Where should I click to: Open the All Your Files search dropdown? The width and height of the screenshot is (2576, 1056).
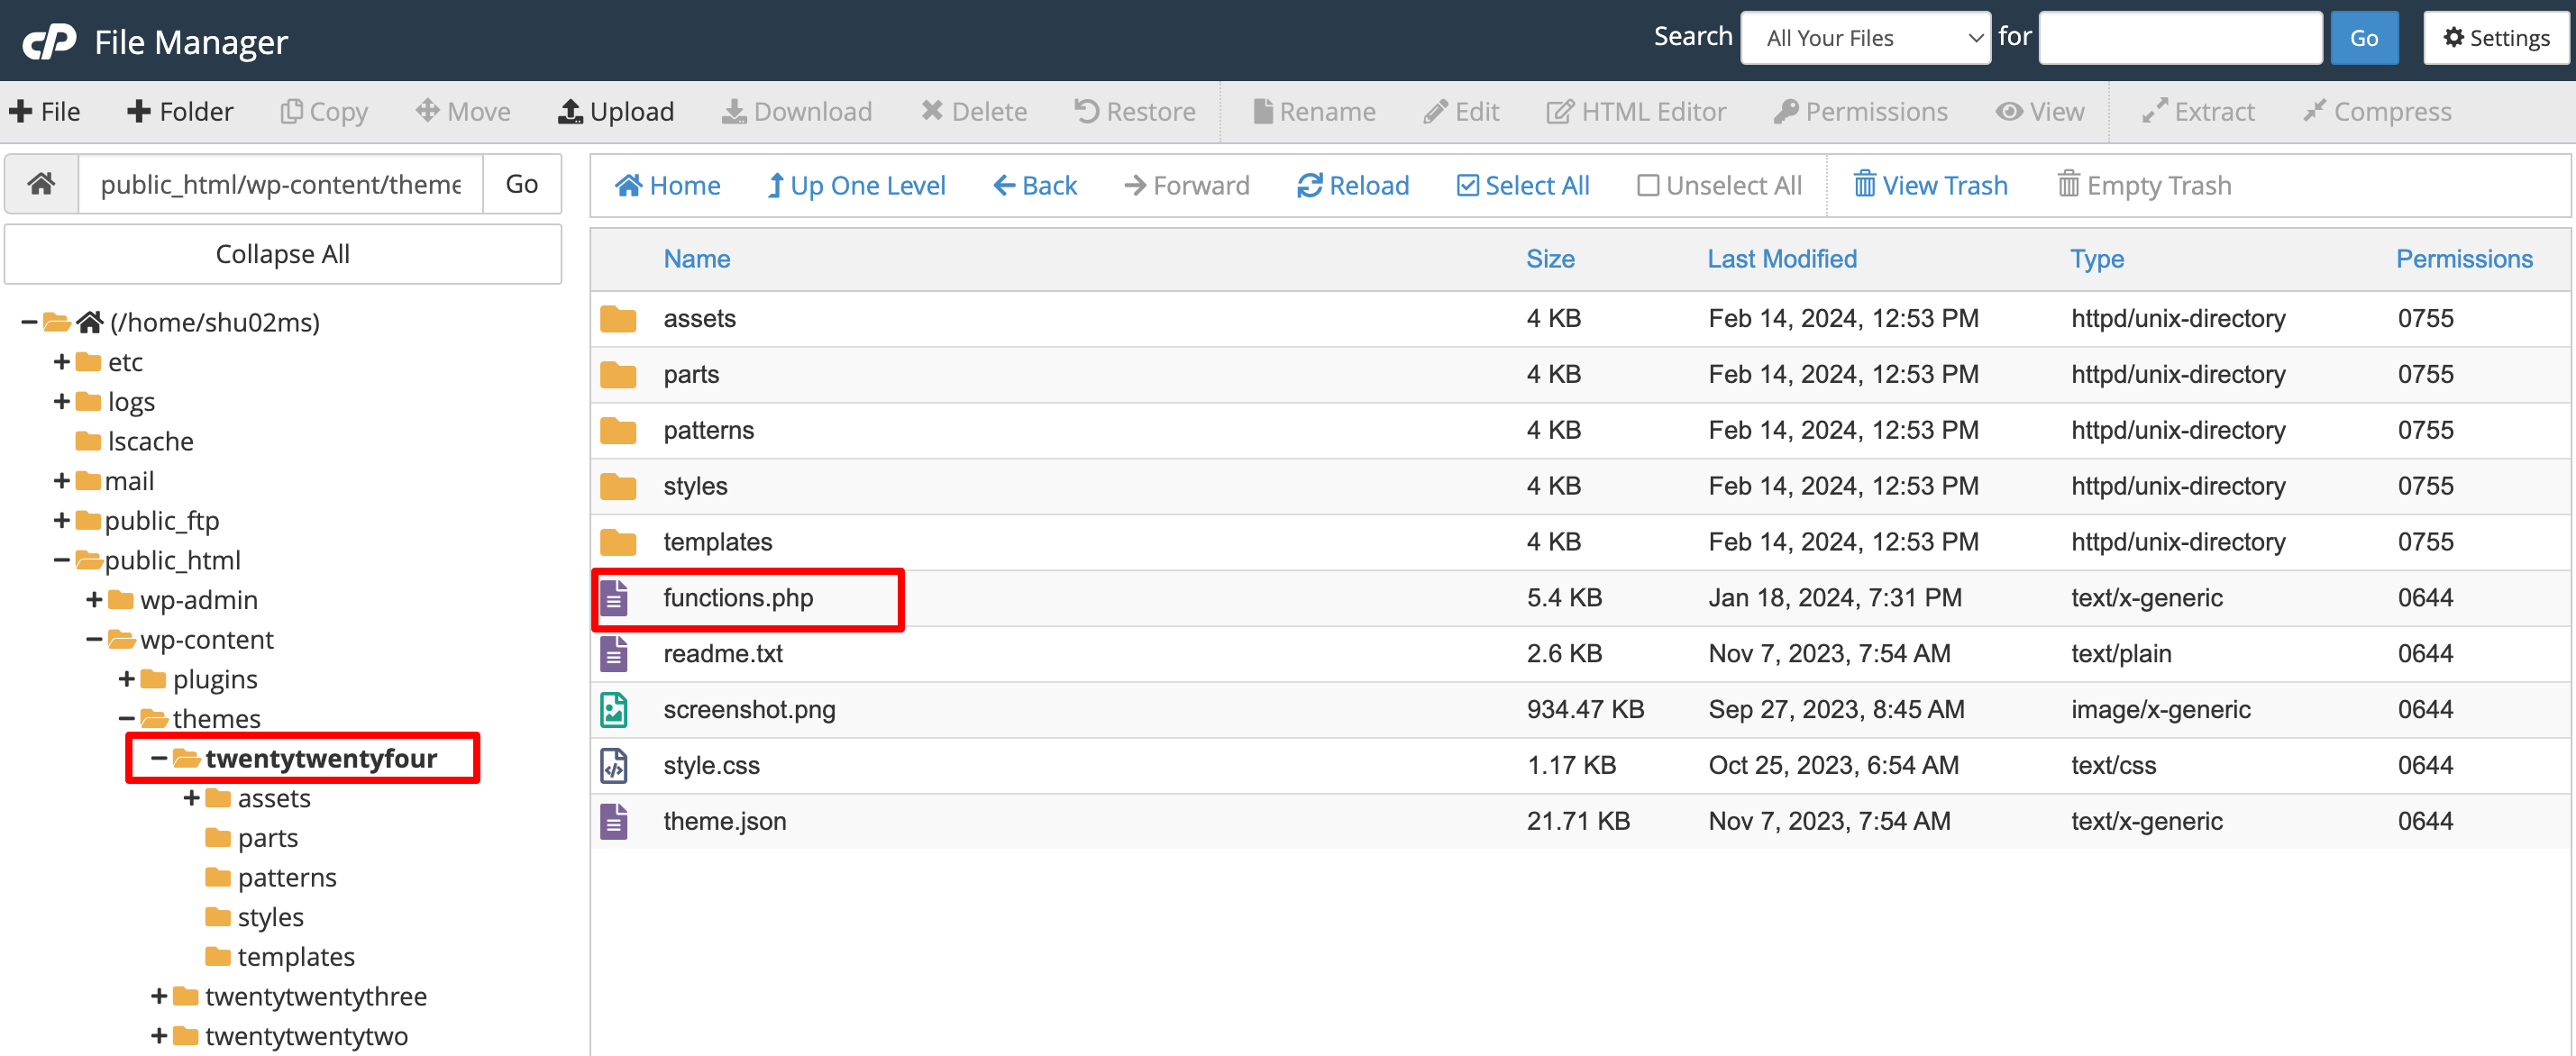tap(1865, 38)
